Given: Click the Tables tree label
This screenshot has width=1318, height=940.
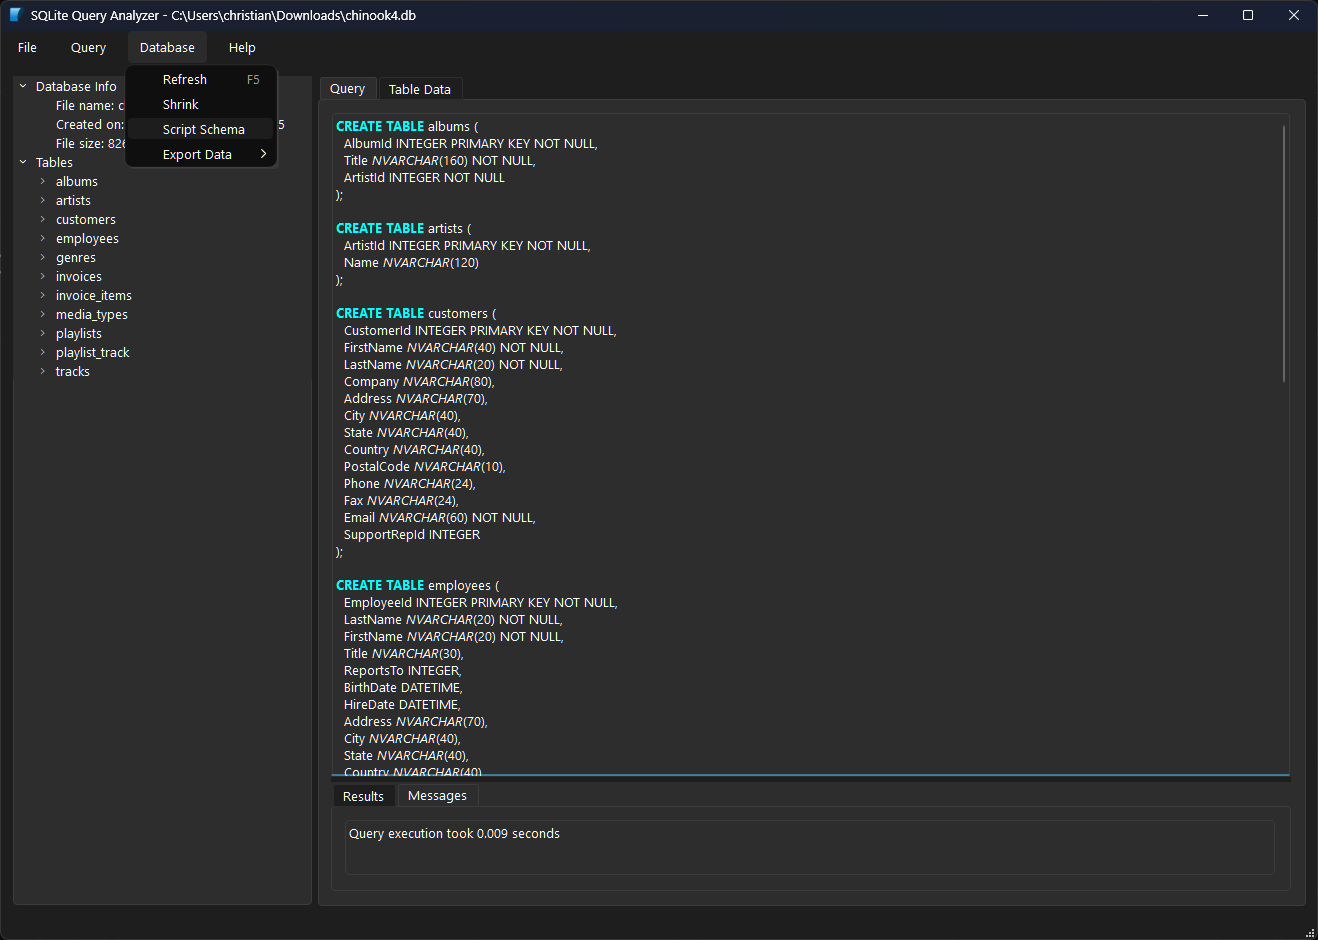Looking at the screenshot, I should (54, 162).
